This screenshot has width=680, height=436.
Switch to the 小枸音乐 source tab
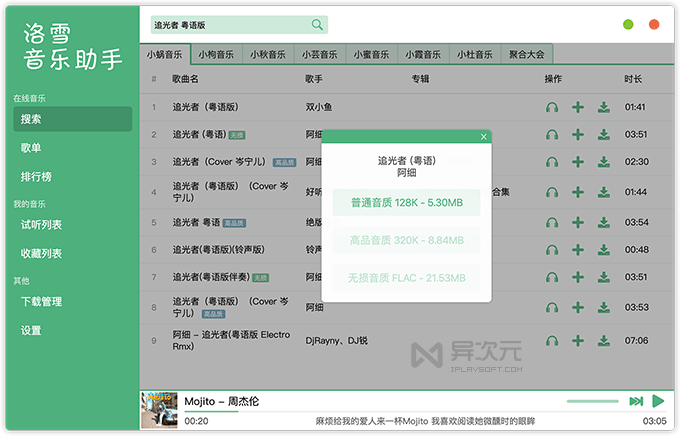(217, 54)
